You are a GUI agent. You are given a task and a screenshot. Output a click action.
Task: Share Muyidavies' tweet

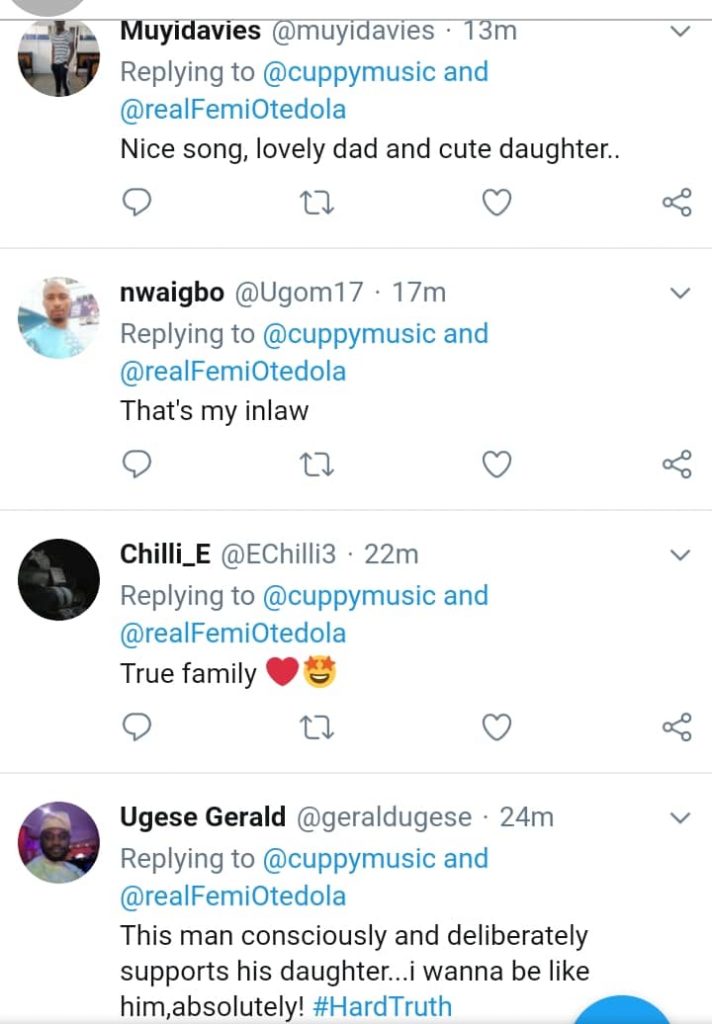677,203
